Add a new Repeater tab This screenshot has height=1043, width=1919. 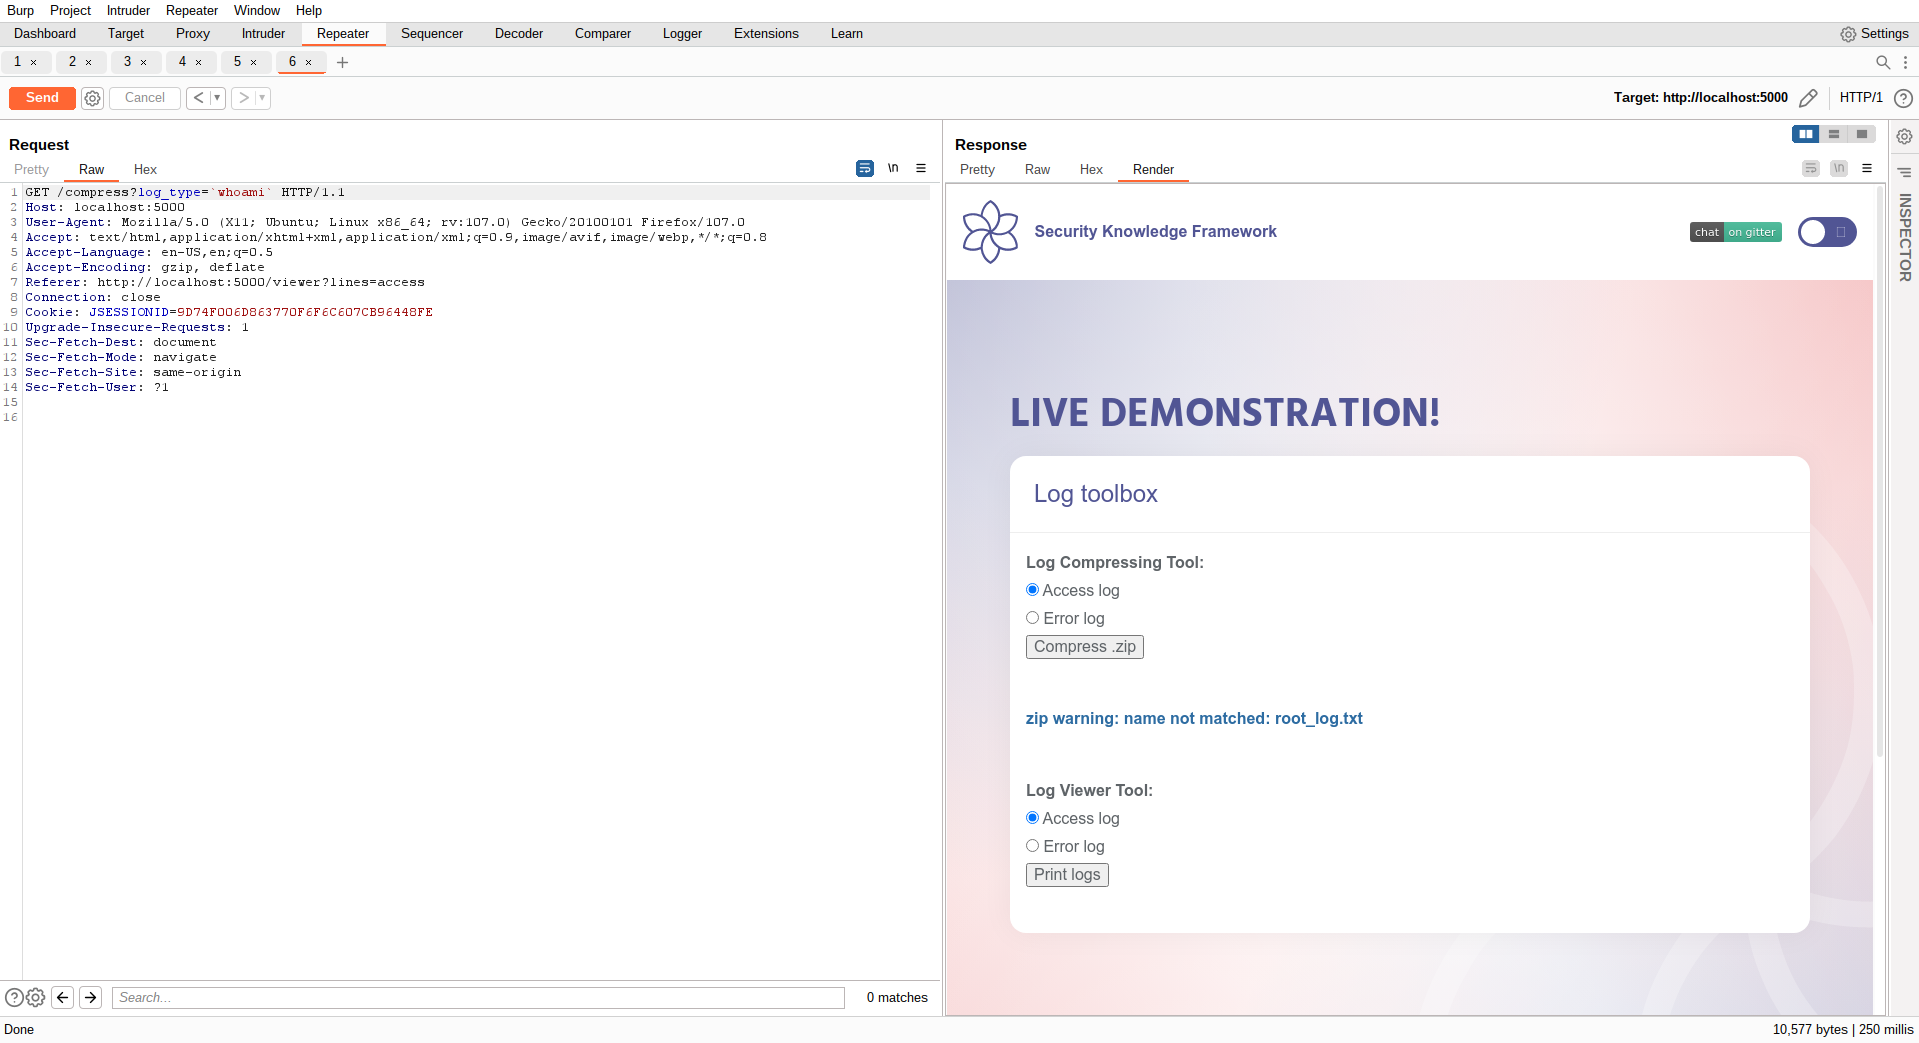click(x=342, y=62)
